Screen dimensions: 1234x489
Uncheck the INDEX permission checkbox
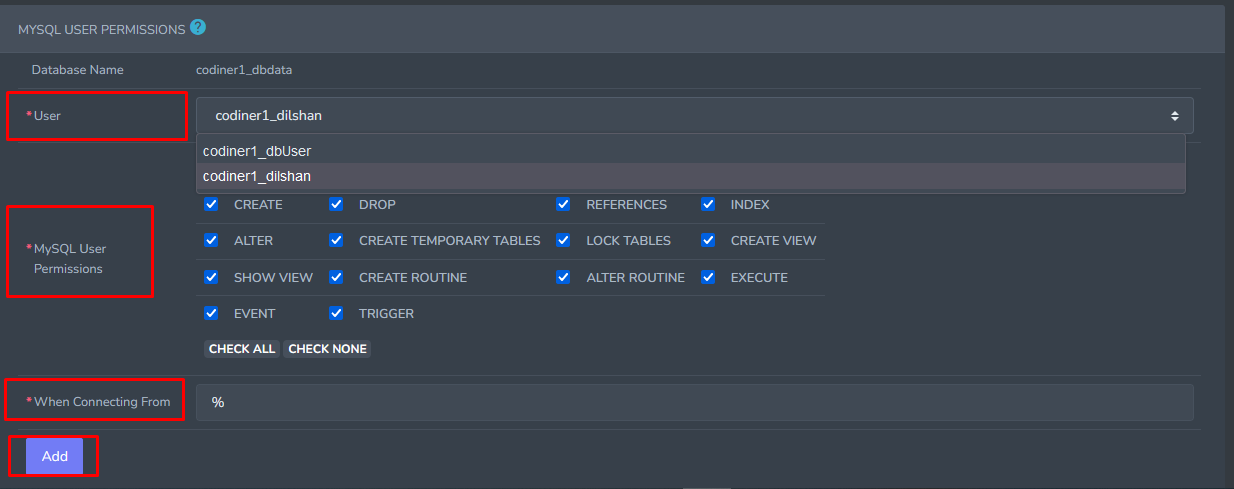click(709, 204)
